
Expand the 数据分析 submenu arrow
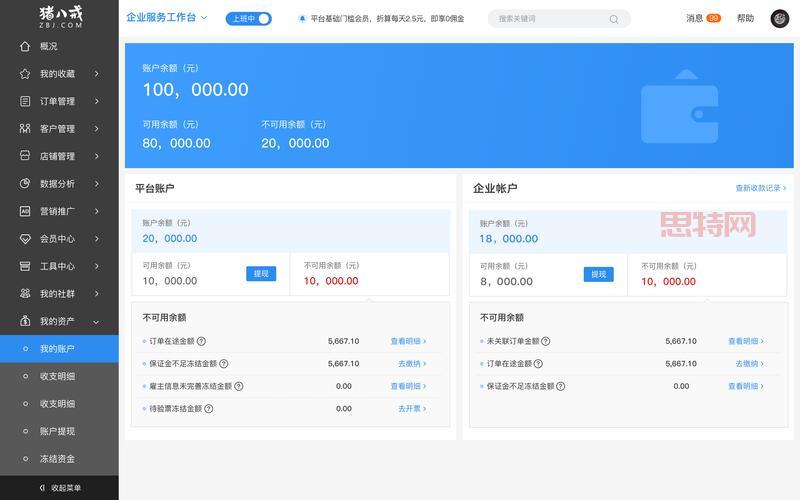click(96, 184)
